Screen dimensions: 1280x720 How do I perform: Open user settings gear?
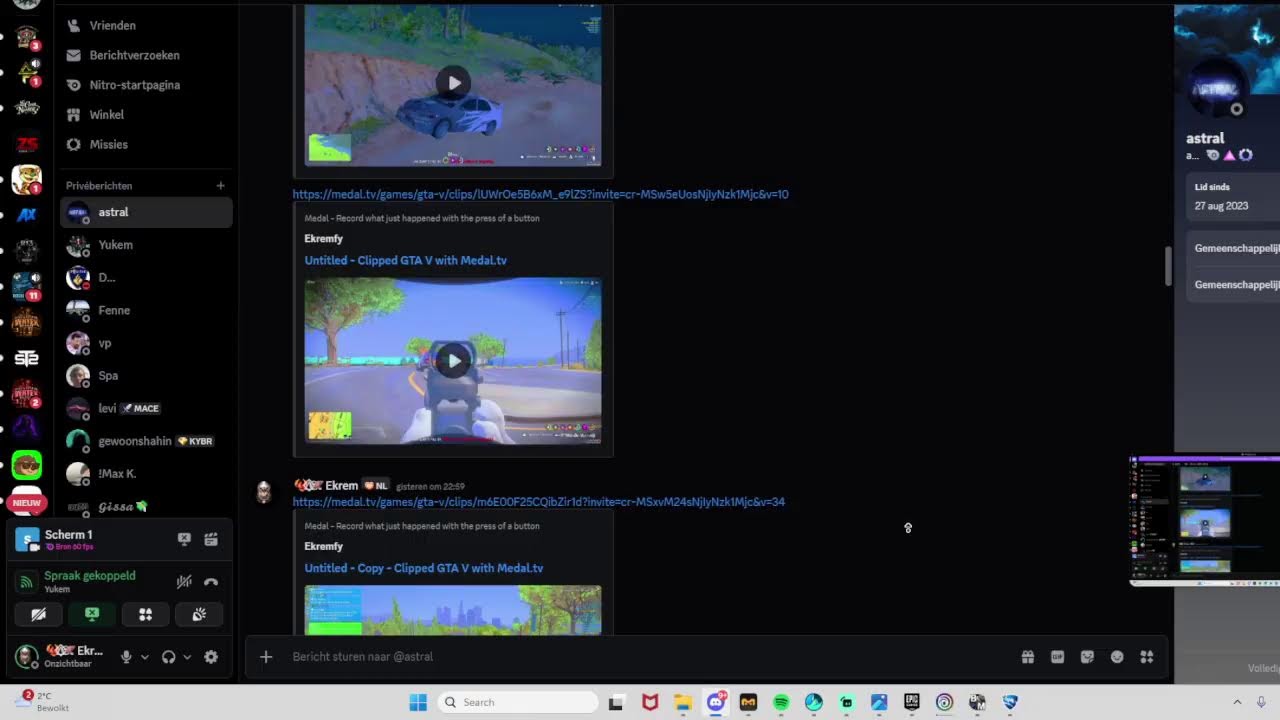211,657
